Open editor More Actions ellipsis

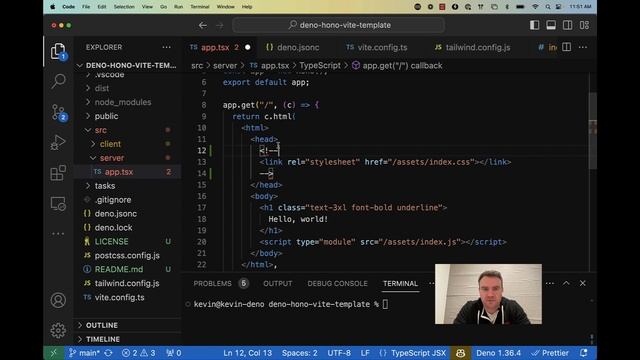(583, 47)
